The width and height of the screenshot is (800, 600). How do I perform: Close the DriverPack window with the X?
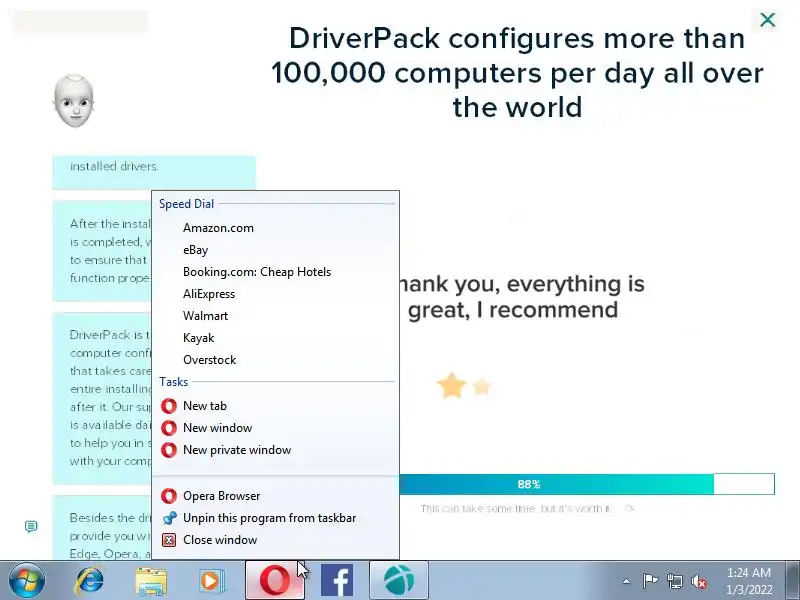click(767, 20)
